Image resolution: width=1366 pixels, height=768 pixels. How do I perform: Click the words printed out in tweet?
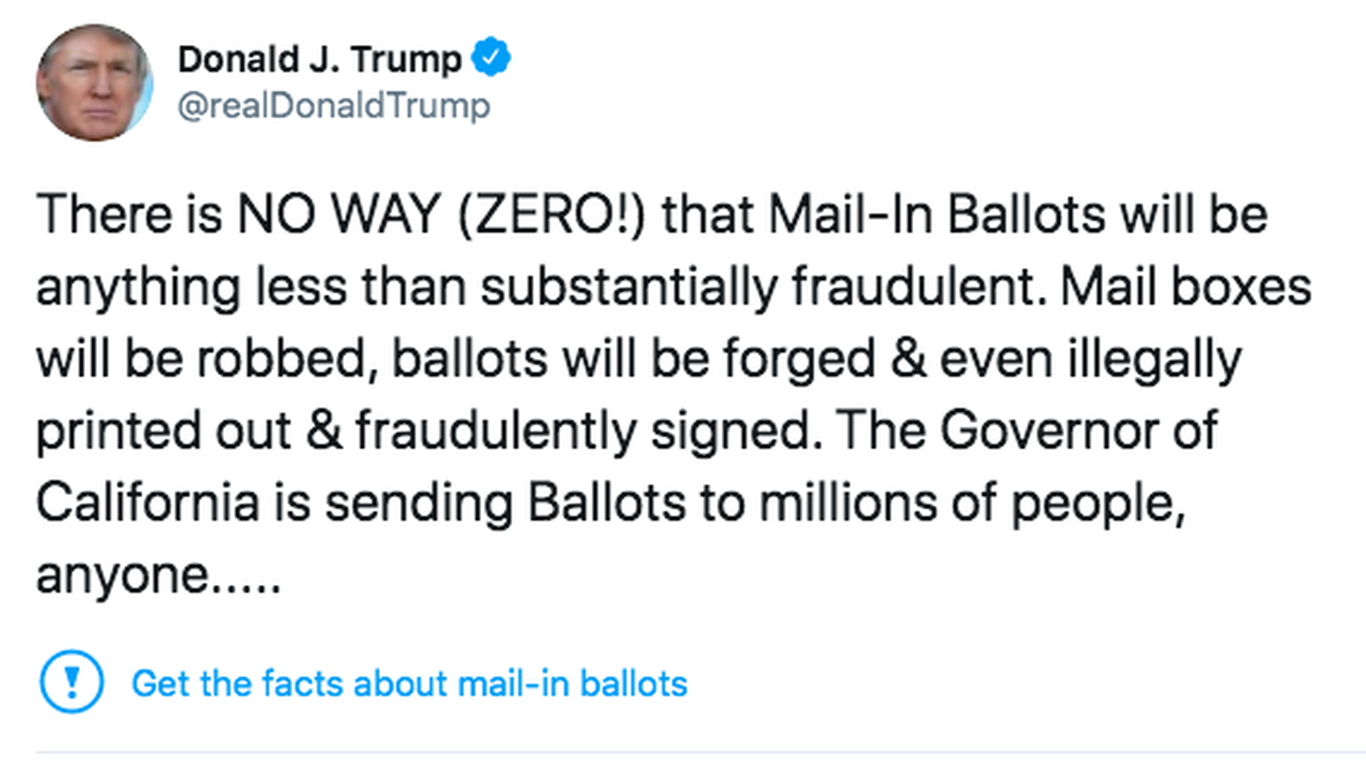point(163,432)
